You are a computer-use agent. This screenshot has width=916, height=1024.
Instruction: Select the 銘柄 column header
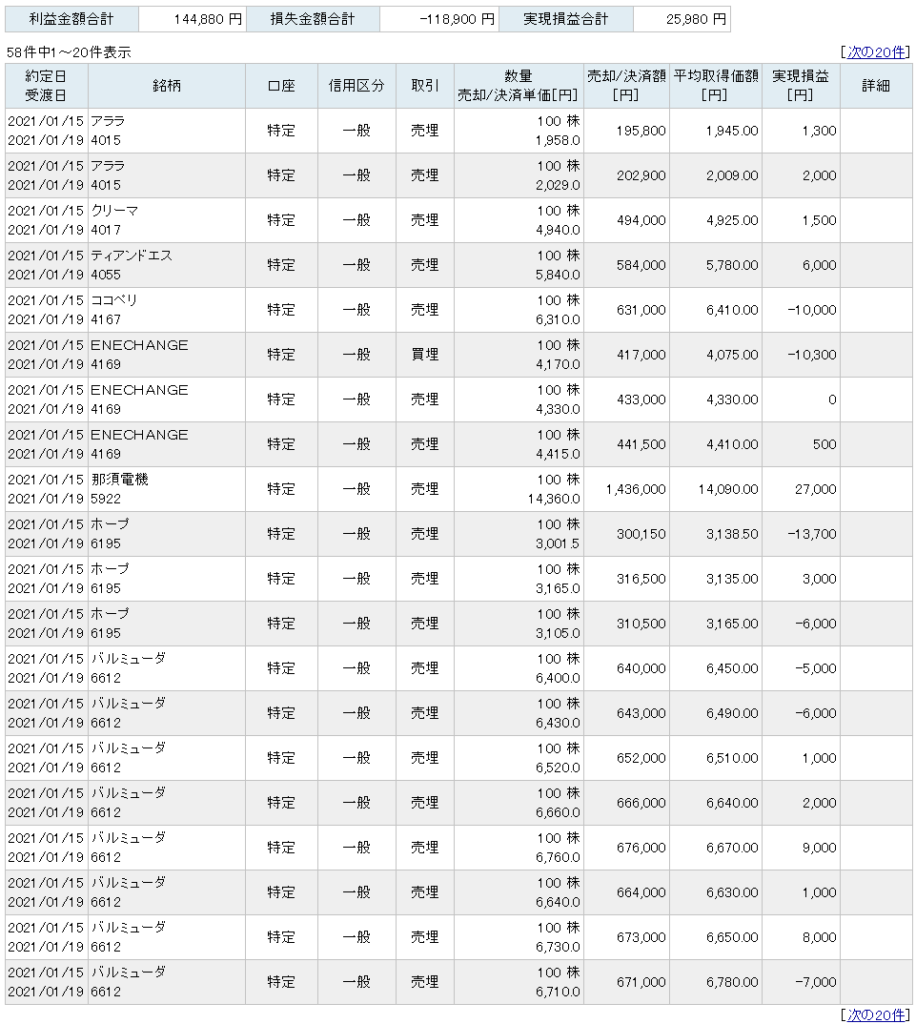pos(166,86)
